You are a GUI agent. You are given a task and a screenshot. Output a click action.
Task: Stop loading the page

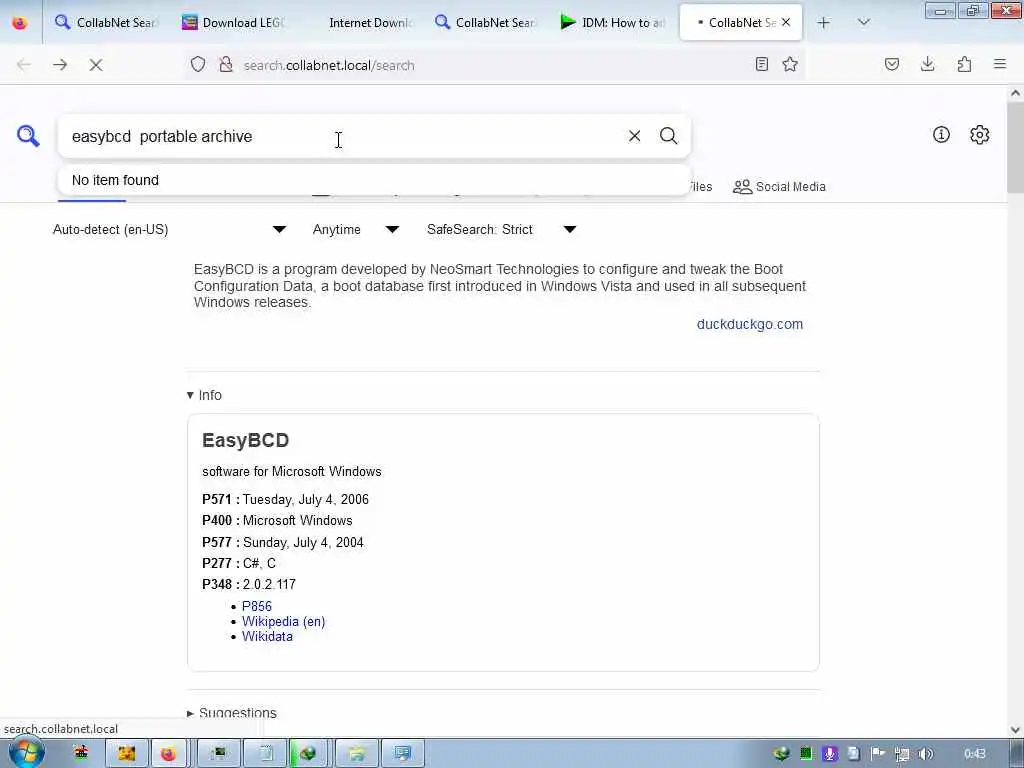click(96, 65)
